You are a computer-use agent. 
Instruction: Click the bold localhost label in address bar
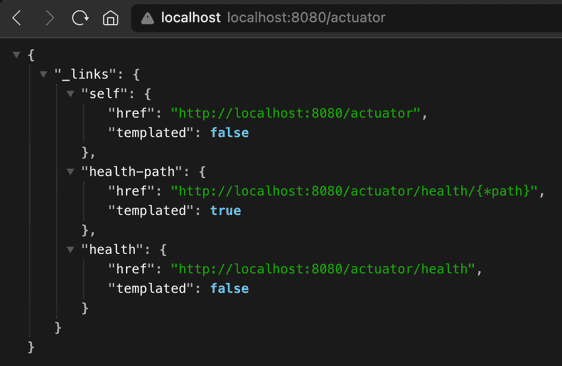[x=191, y=18]
